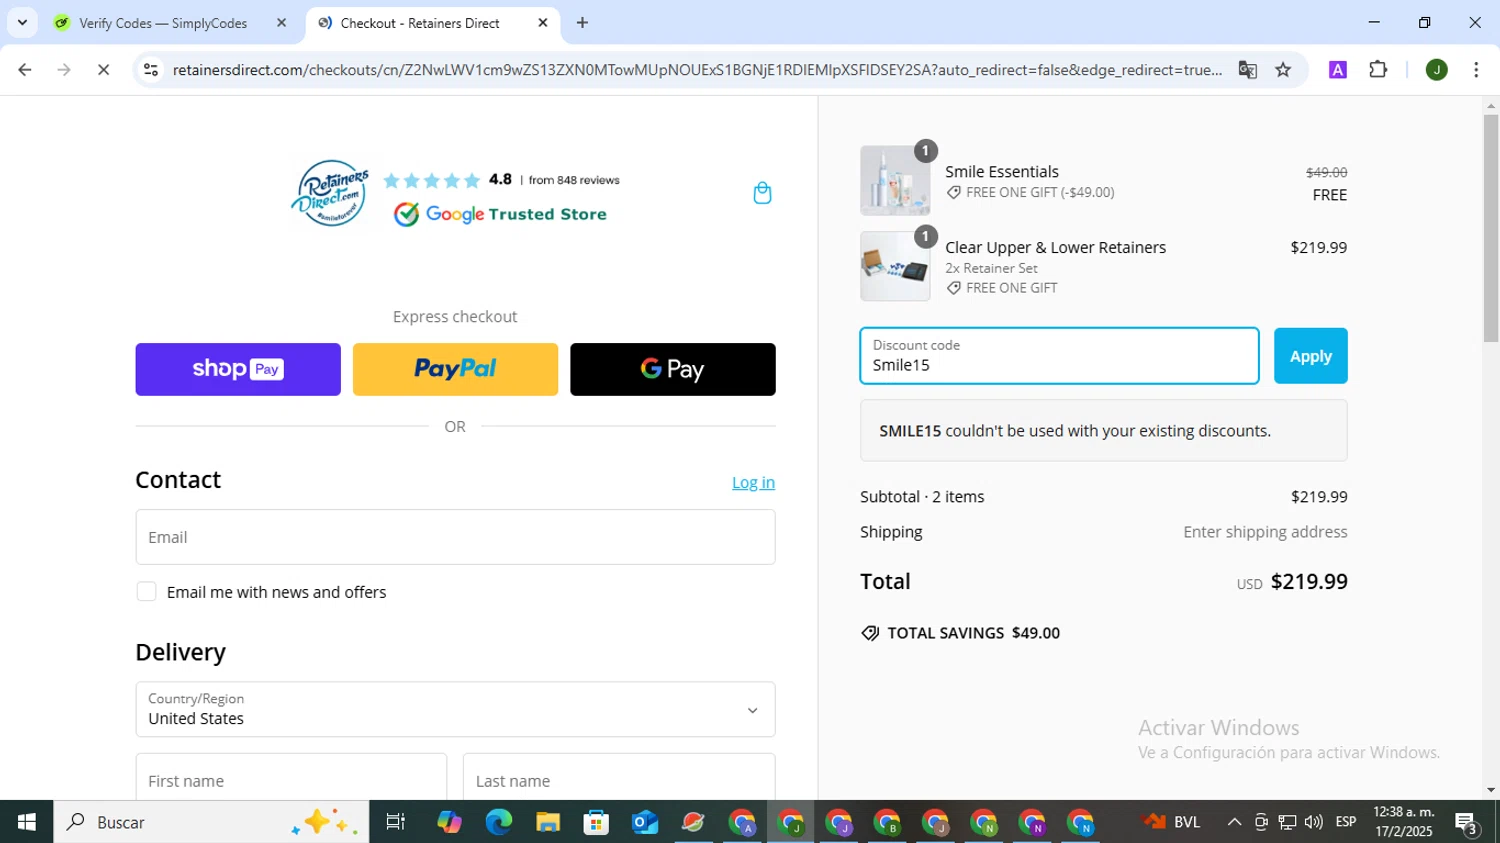
Task: Open Copilot from the taskbar
Action: point(449,822)
